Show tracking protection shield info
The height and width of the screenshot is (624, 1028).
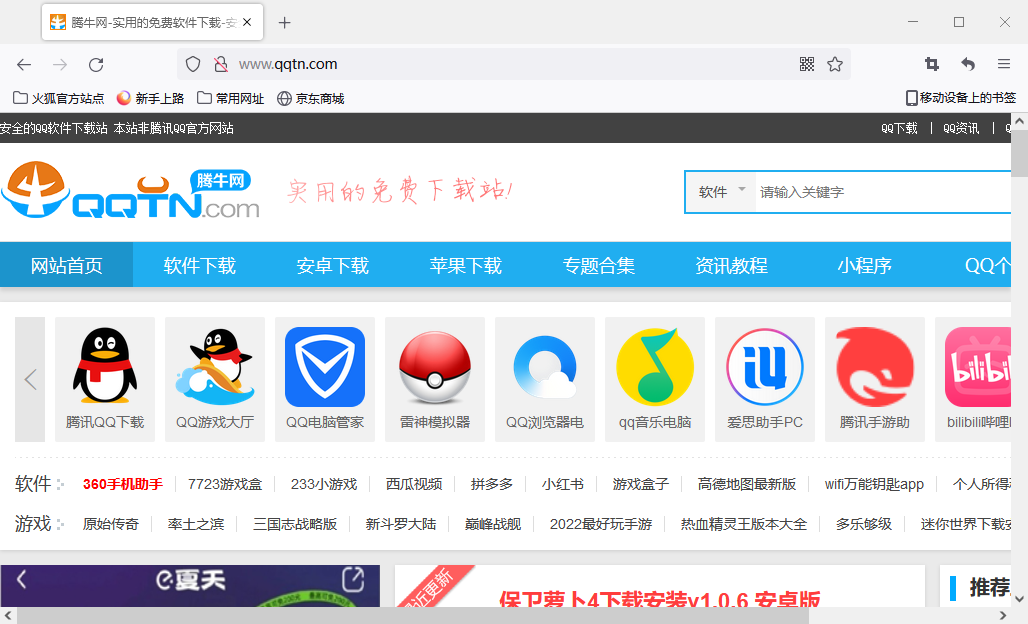pyautogui.click(x=194, y=64)
